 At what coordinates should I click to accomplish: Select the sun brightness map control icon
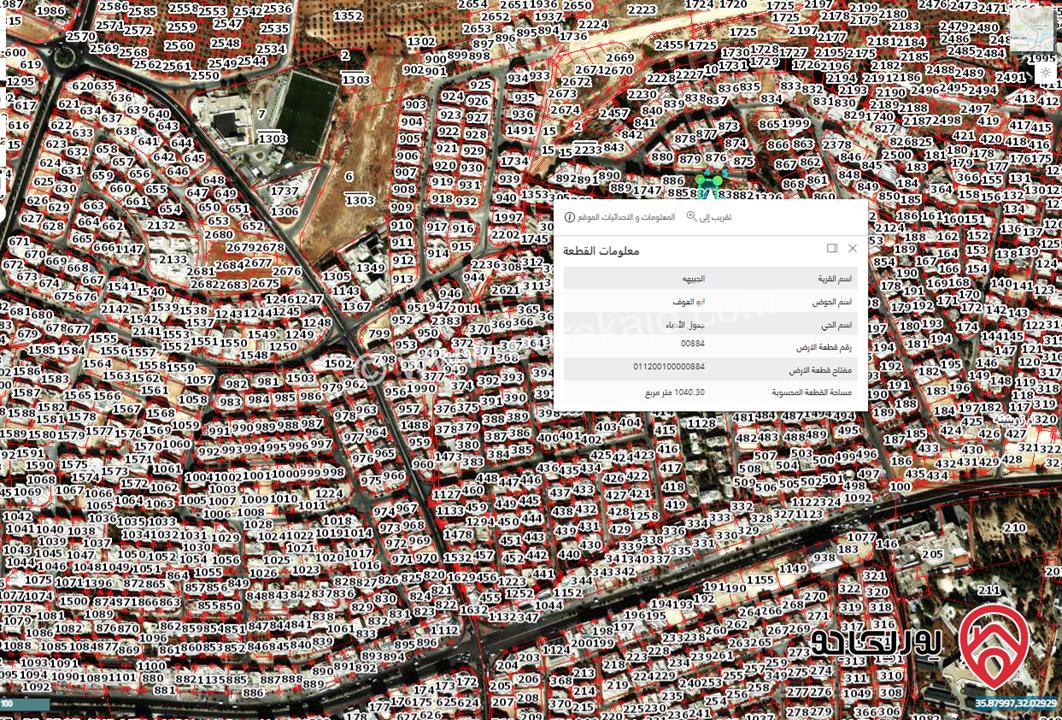1045,73
